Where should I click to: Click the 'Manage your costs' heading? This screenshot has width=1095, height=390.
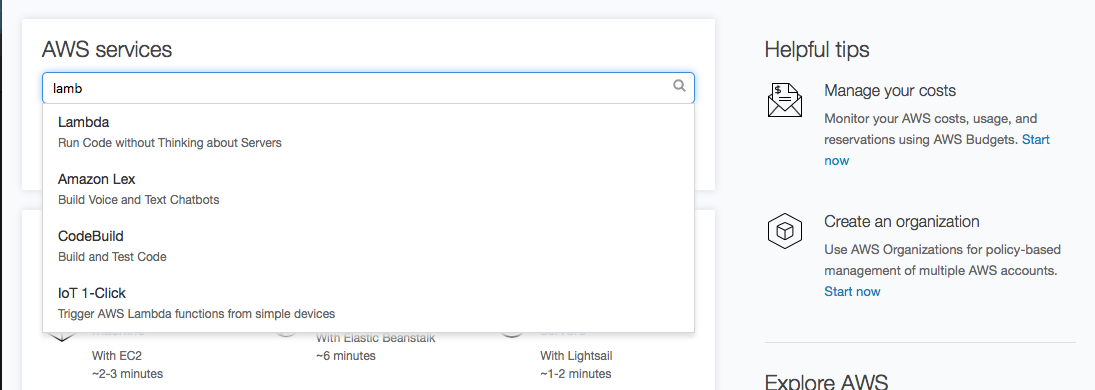click(x=890, y=91)
